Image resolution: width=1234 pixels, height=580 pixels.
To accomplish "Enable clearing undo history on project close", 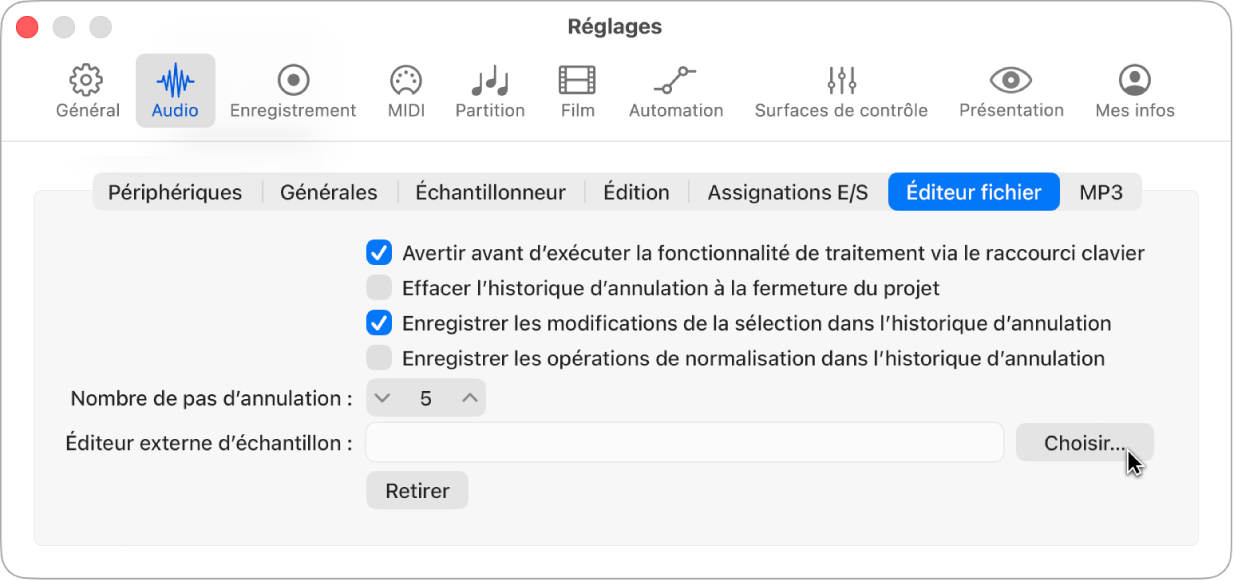I will pos(379,288).
